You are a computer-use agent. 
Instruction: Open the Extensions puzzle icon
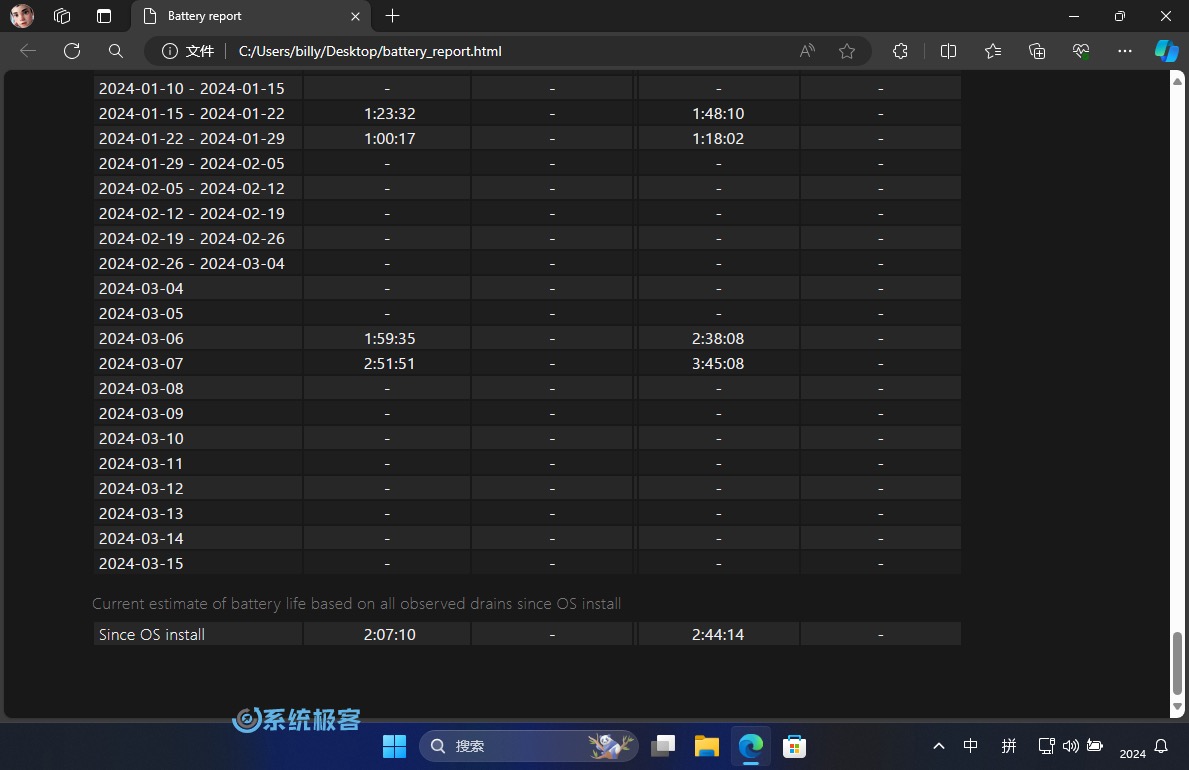(x=900, y=51)
